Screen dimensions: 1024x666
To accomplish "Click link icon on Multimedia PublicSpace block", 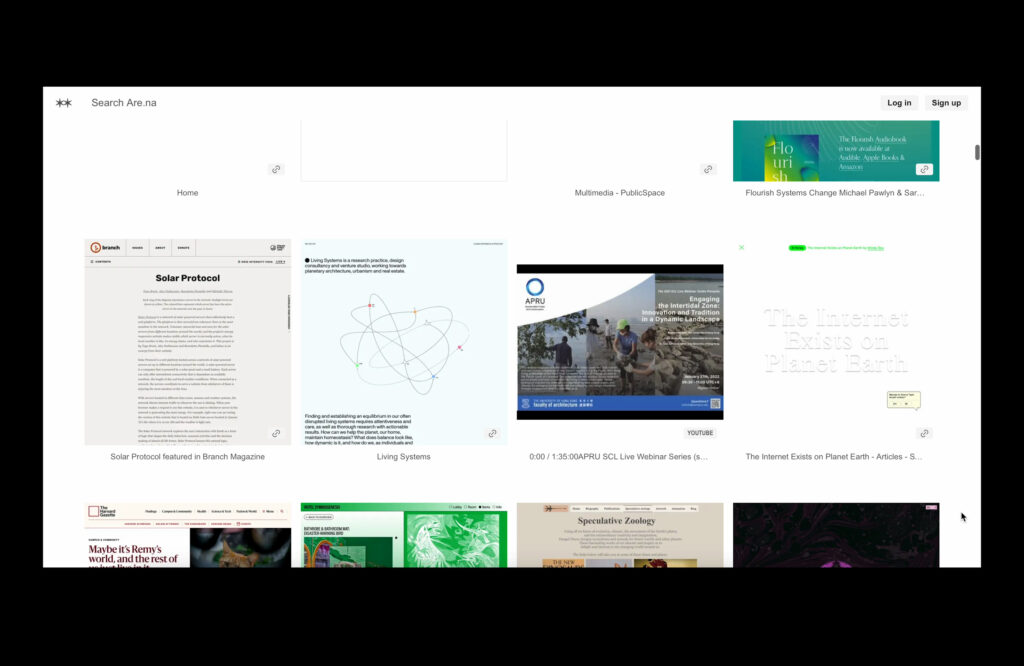I will 708,169.
